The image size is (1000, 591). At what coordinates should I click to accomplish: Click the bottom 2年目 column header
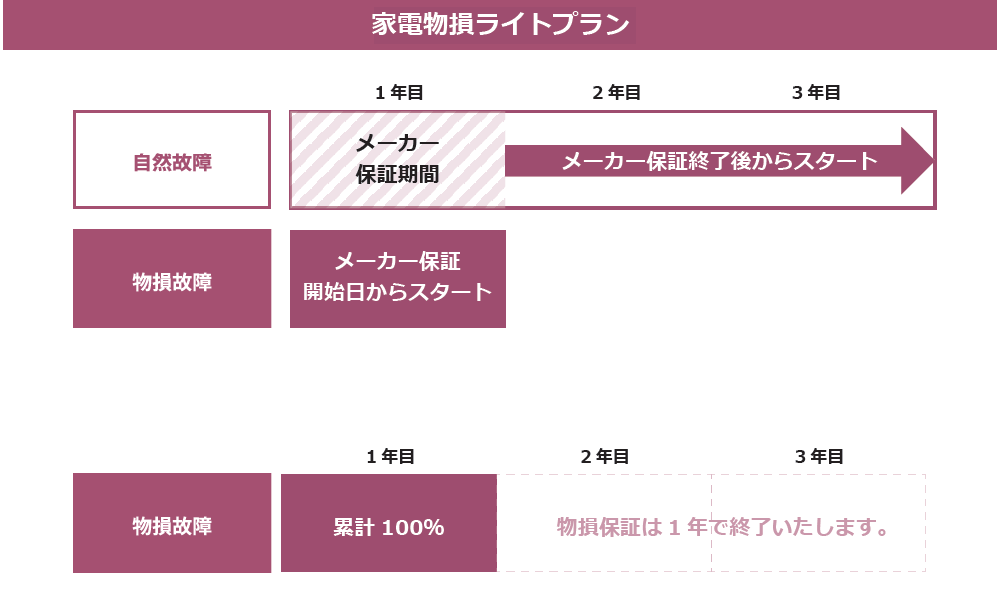[x=605, y=456]
